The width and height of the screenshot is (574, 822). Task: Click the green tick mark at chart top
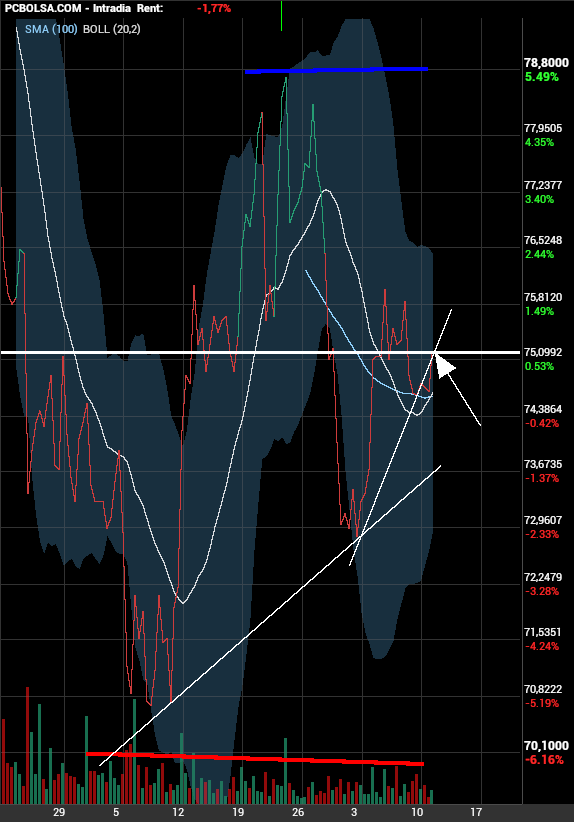tap(281, 16)
